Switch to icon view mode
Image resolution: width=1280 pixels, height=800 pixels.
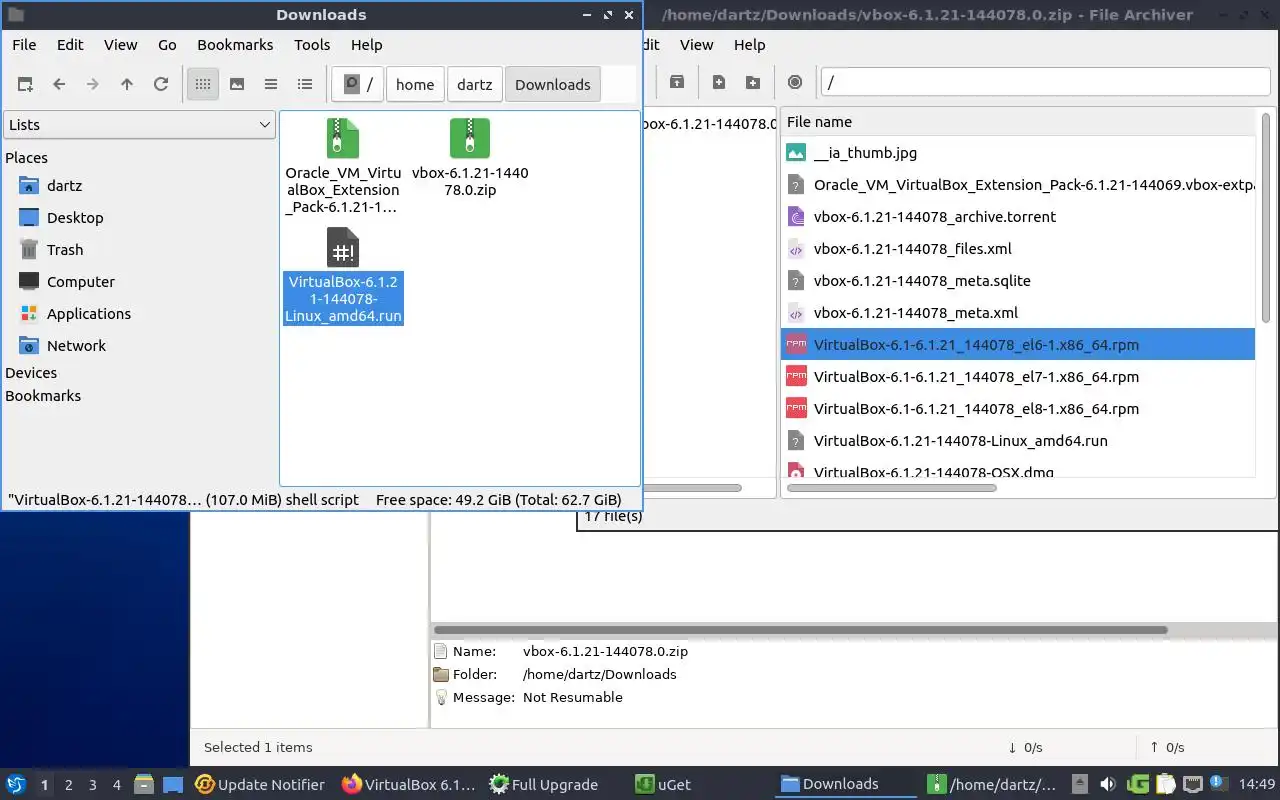(x=203, y=84)
